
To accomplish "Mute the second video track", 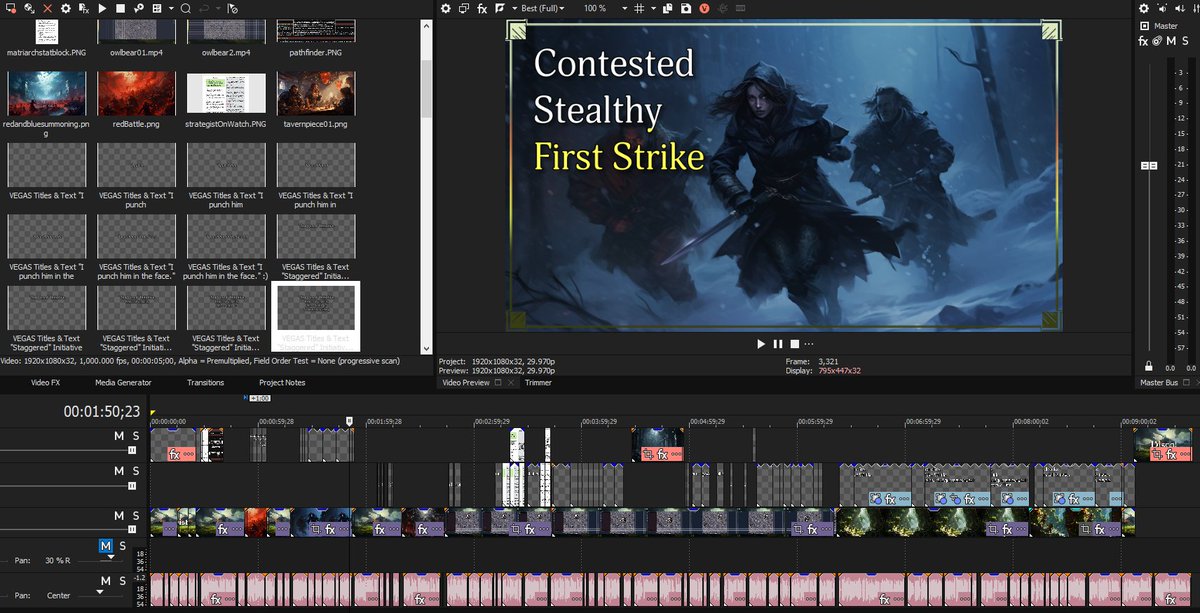I will [x=119, y=471].
